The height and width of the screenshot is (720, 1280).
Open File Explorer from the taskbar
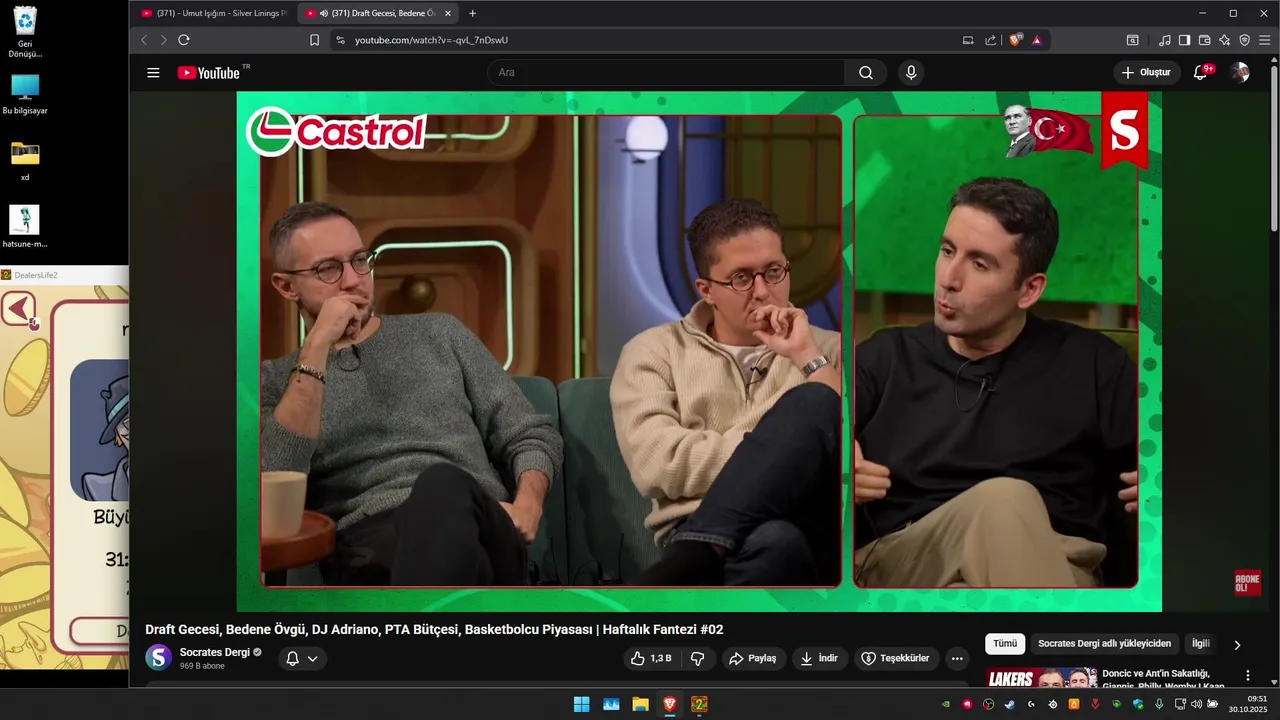[640, 704]
